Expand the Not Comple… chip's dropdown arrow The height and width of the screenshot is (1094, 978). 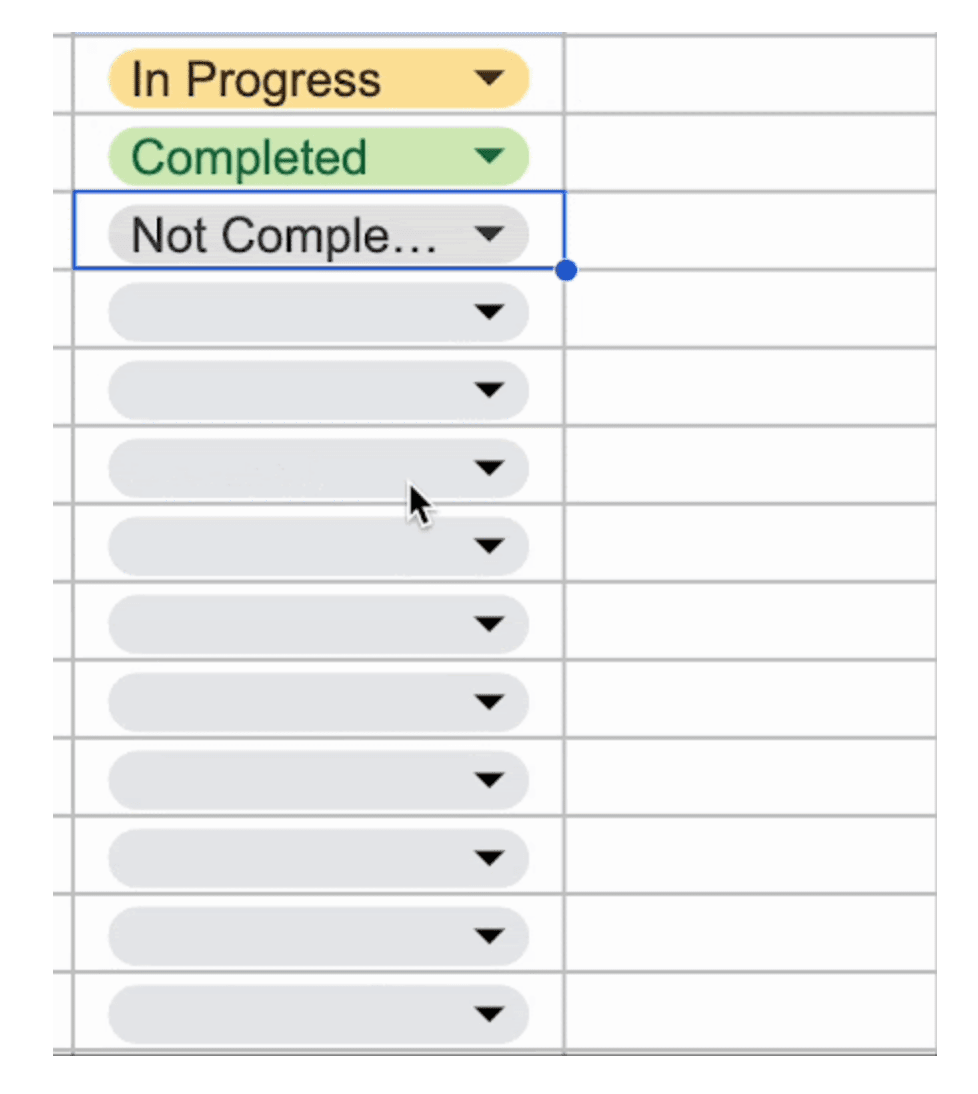point(488,233)
